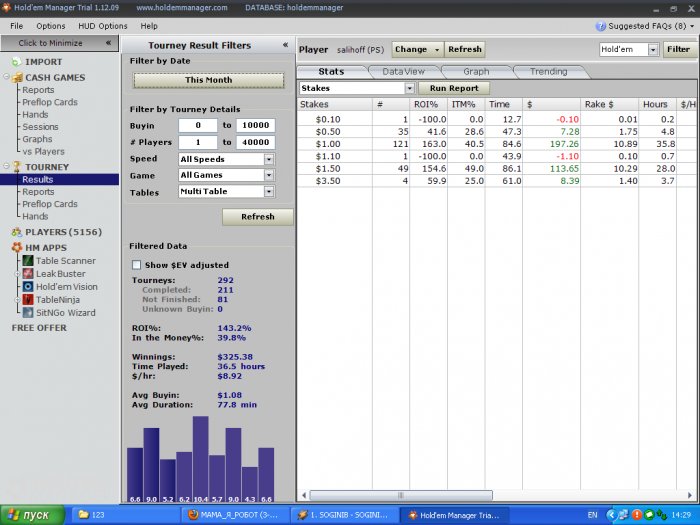
Task: Expand the Tables dropdown showing Multi Table
Action: [x=268, y=192]
